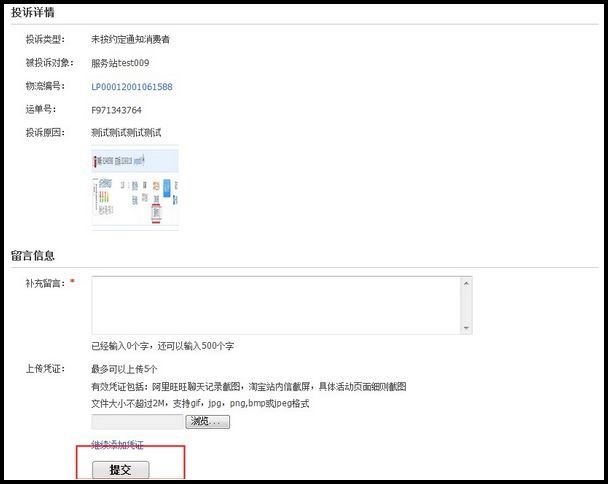The width and height of the screenshot is (608, 484).
Task: Click the 文件大小不超过2M format hint
Action: point(200,404)
